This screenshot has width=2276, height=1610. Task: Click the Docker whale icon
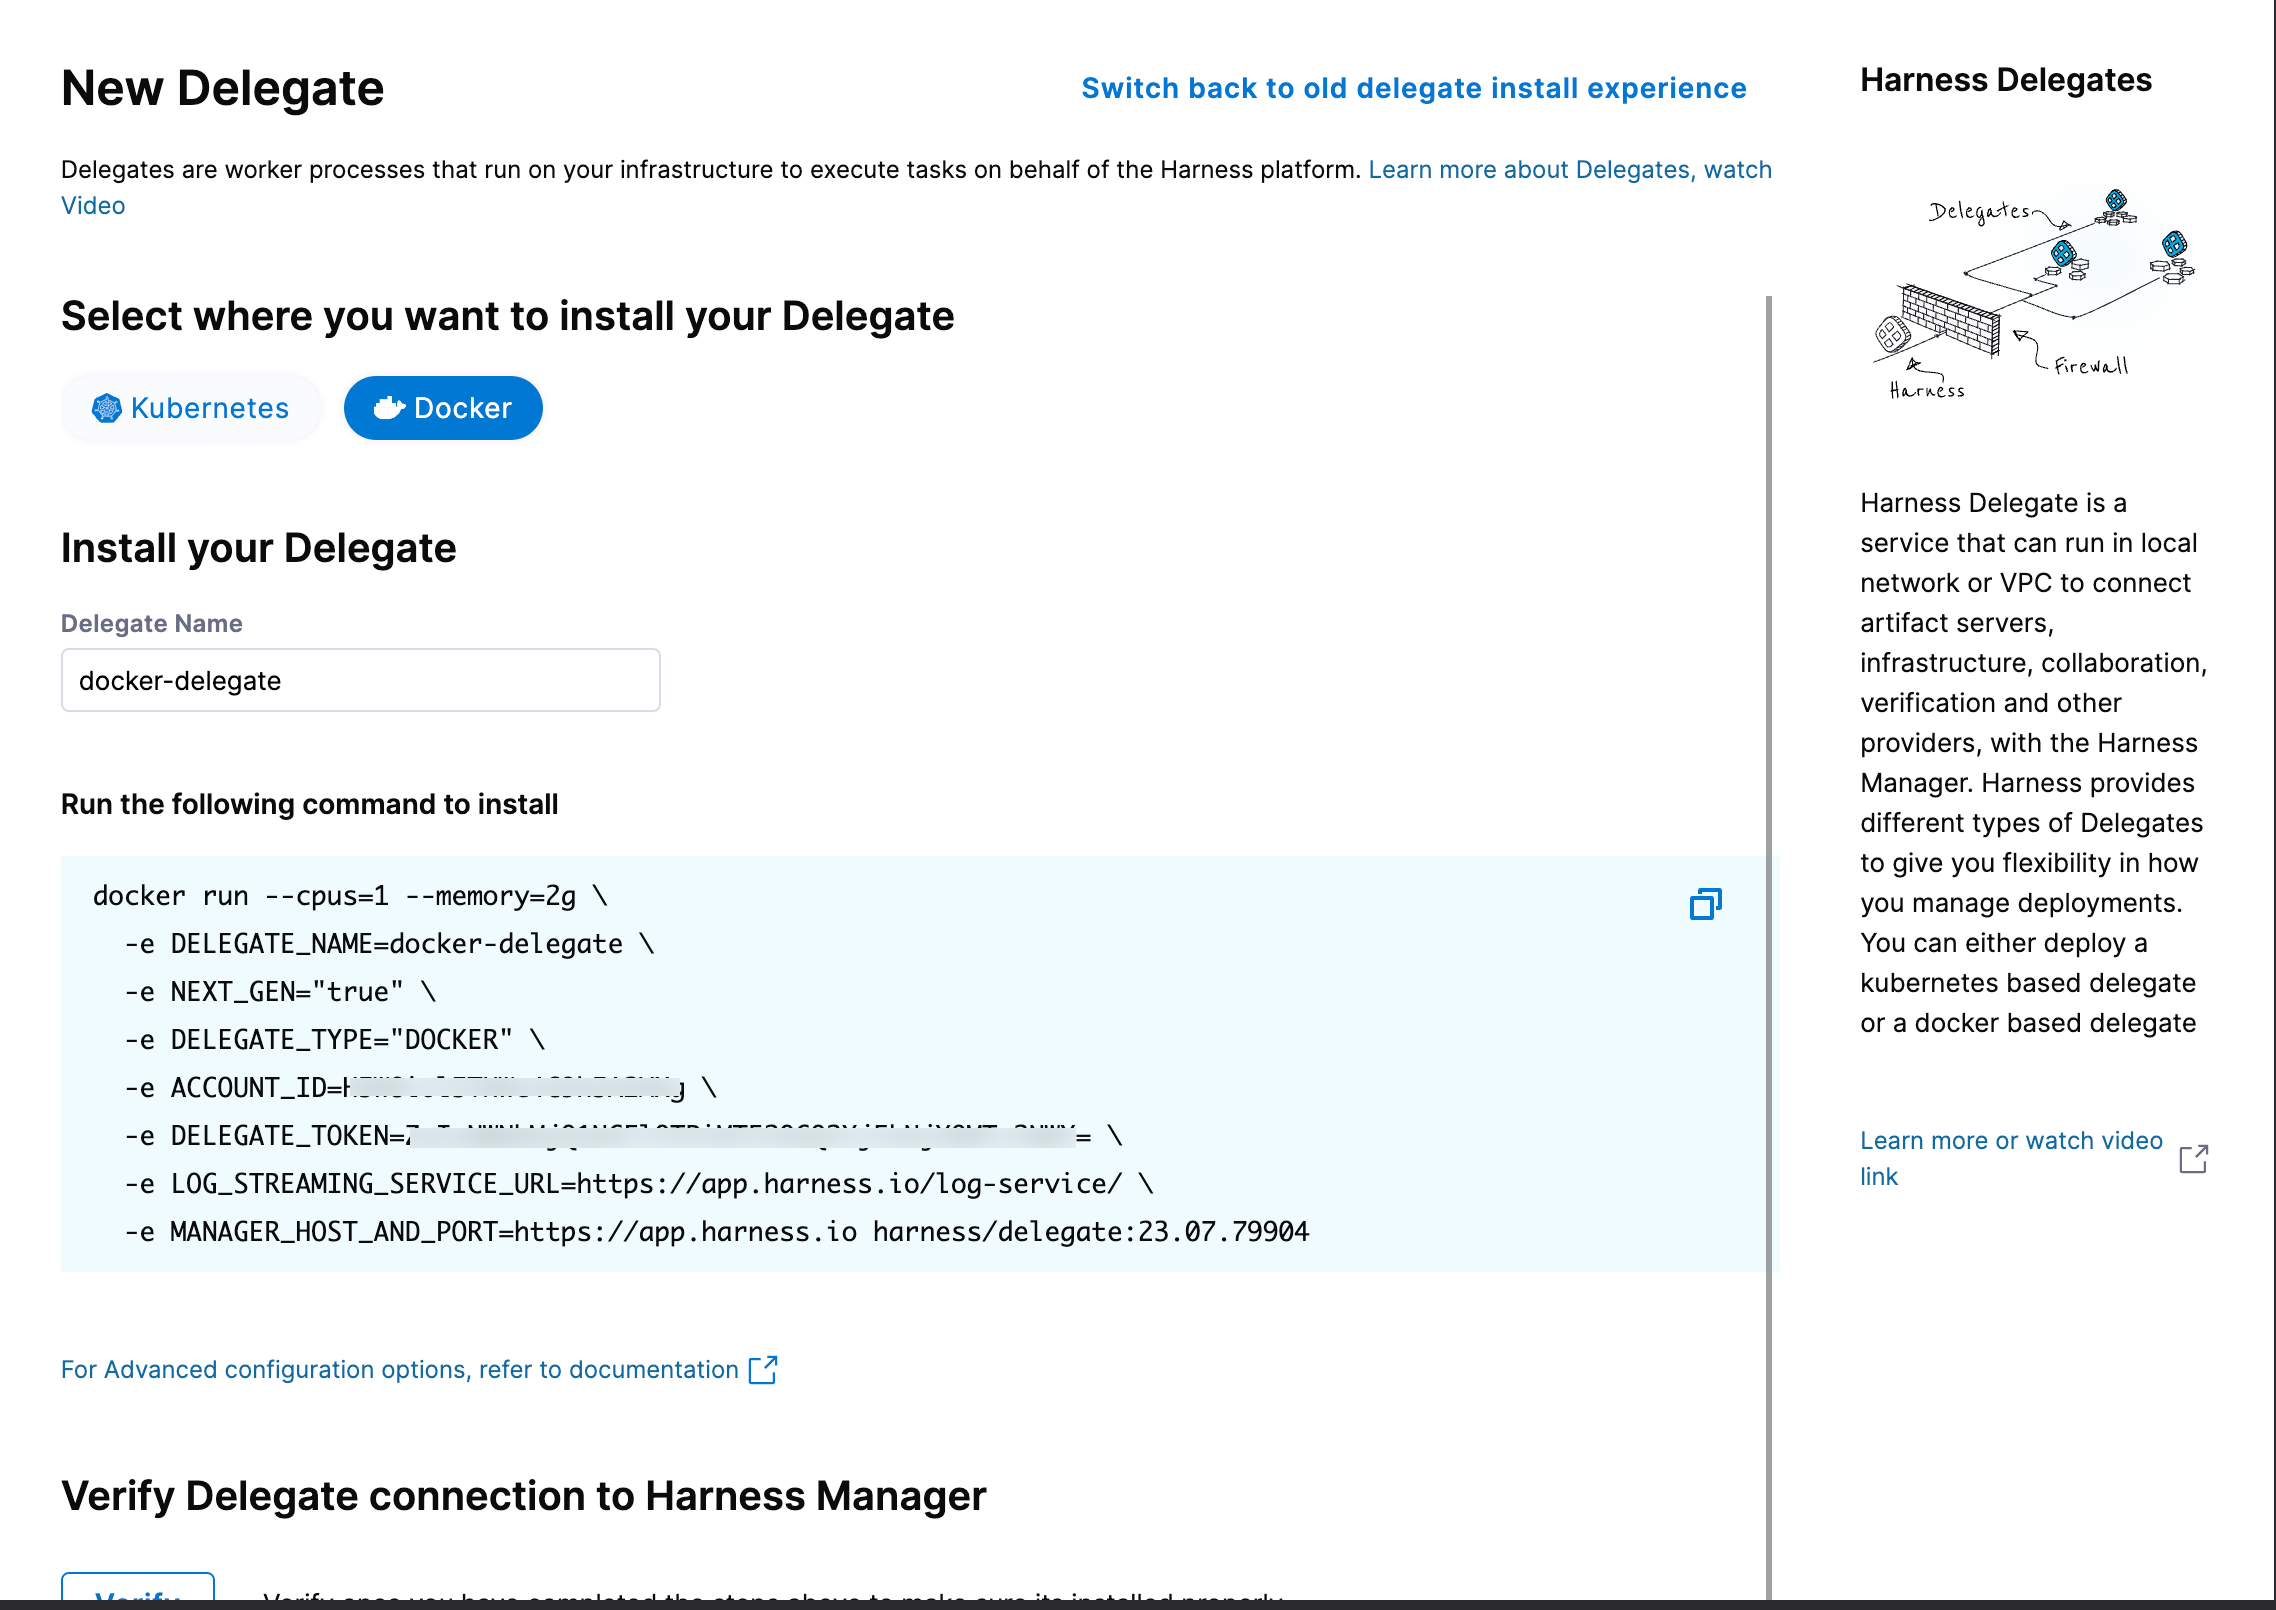[x=389, y=408]
